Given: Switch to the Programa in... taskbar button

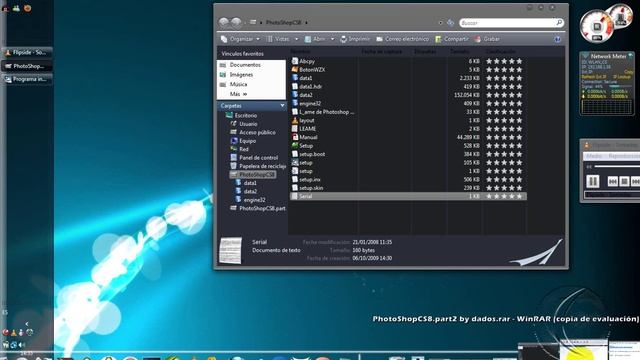Looking at the screenshot, I should coord(27,79).
